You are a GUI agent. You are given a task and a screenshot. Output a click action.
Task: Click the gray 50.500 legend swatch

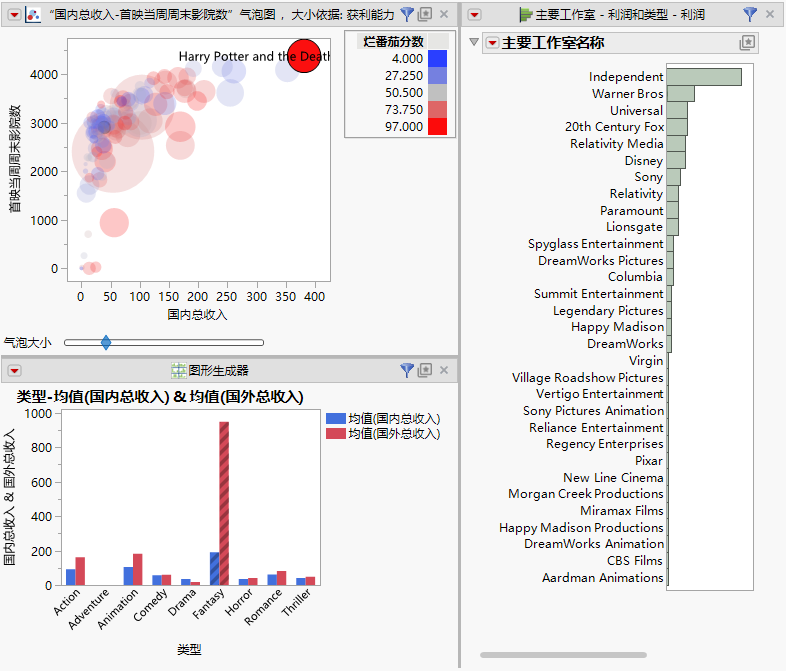437,93
